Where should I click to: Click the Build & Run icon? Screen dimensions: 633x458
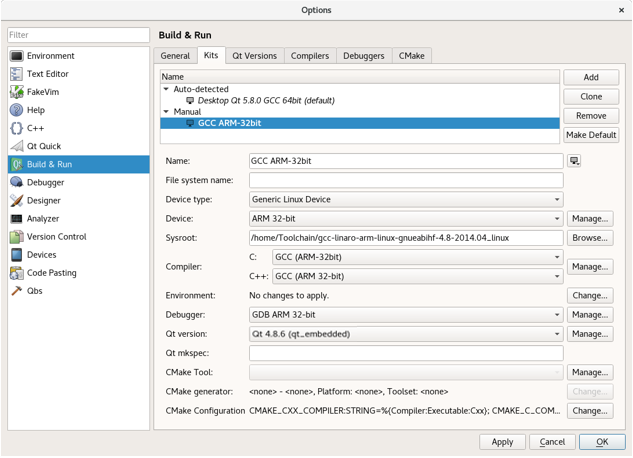[x=17, y=164]
